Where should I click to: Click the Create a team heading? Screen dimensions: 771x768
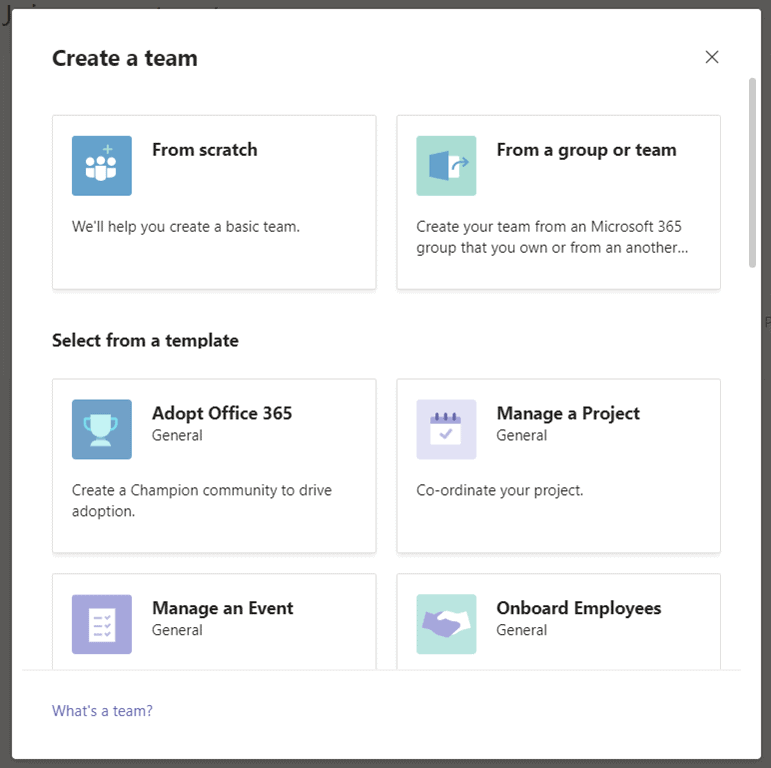(x=125, y=58)
